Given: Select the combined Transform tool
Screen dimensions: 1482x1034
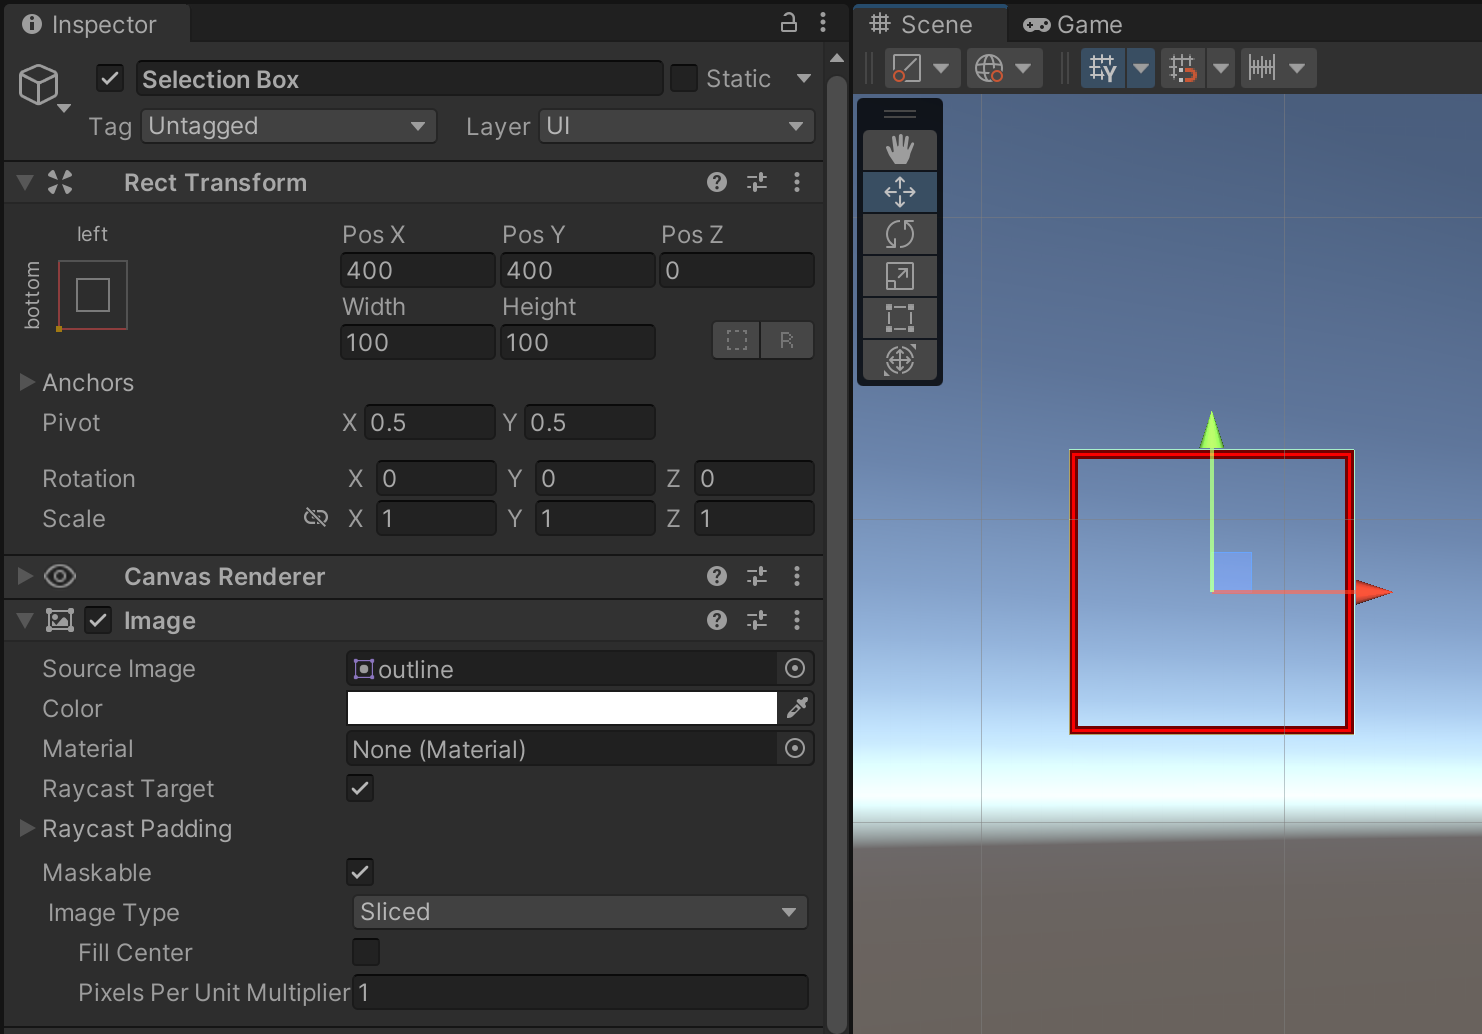Looking at the screenshot, I should [x=899, y=360].
